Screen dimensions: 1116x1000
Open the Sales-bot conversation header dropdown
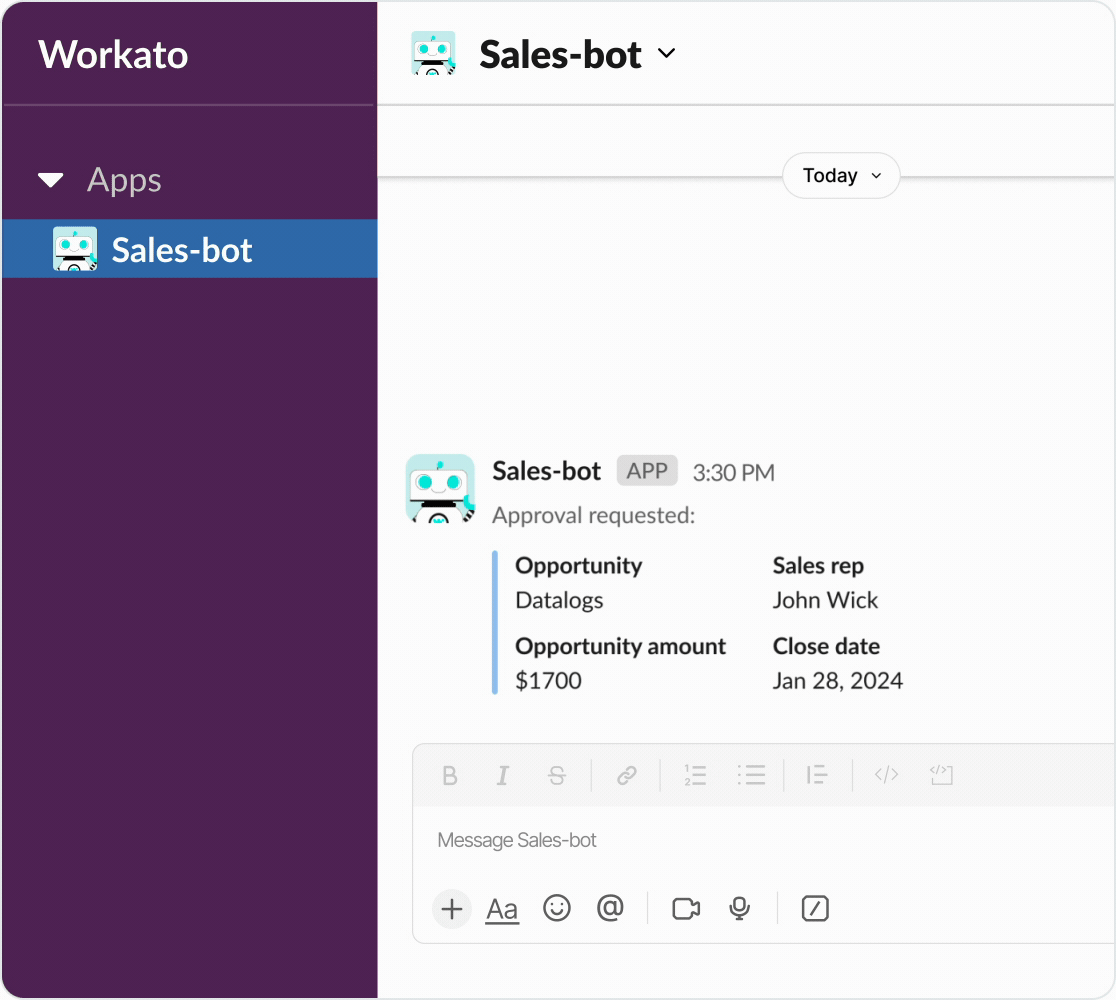click(668, 54)
